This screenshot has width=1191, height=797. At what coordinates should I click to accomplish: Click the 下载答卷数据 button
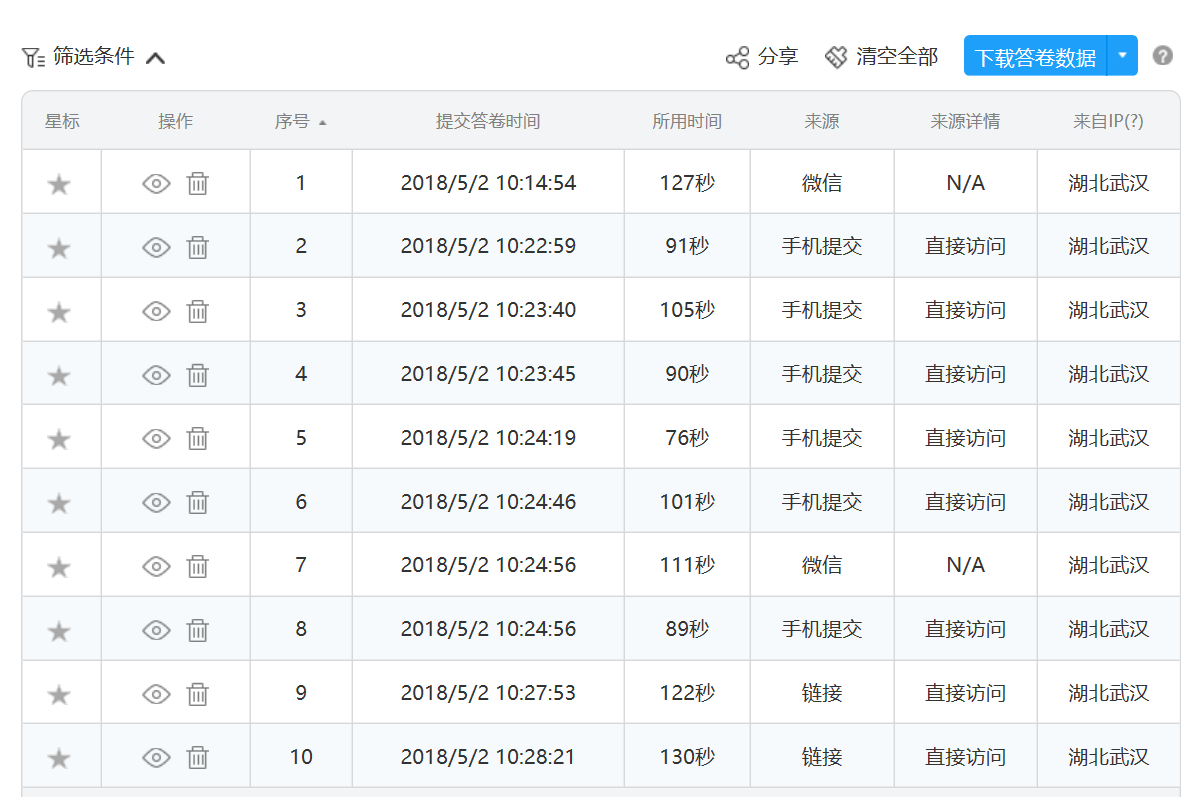1035,57
